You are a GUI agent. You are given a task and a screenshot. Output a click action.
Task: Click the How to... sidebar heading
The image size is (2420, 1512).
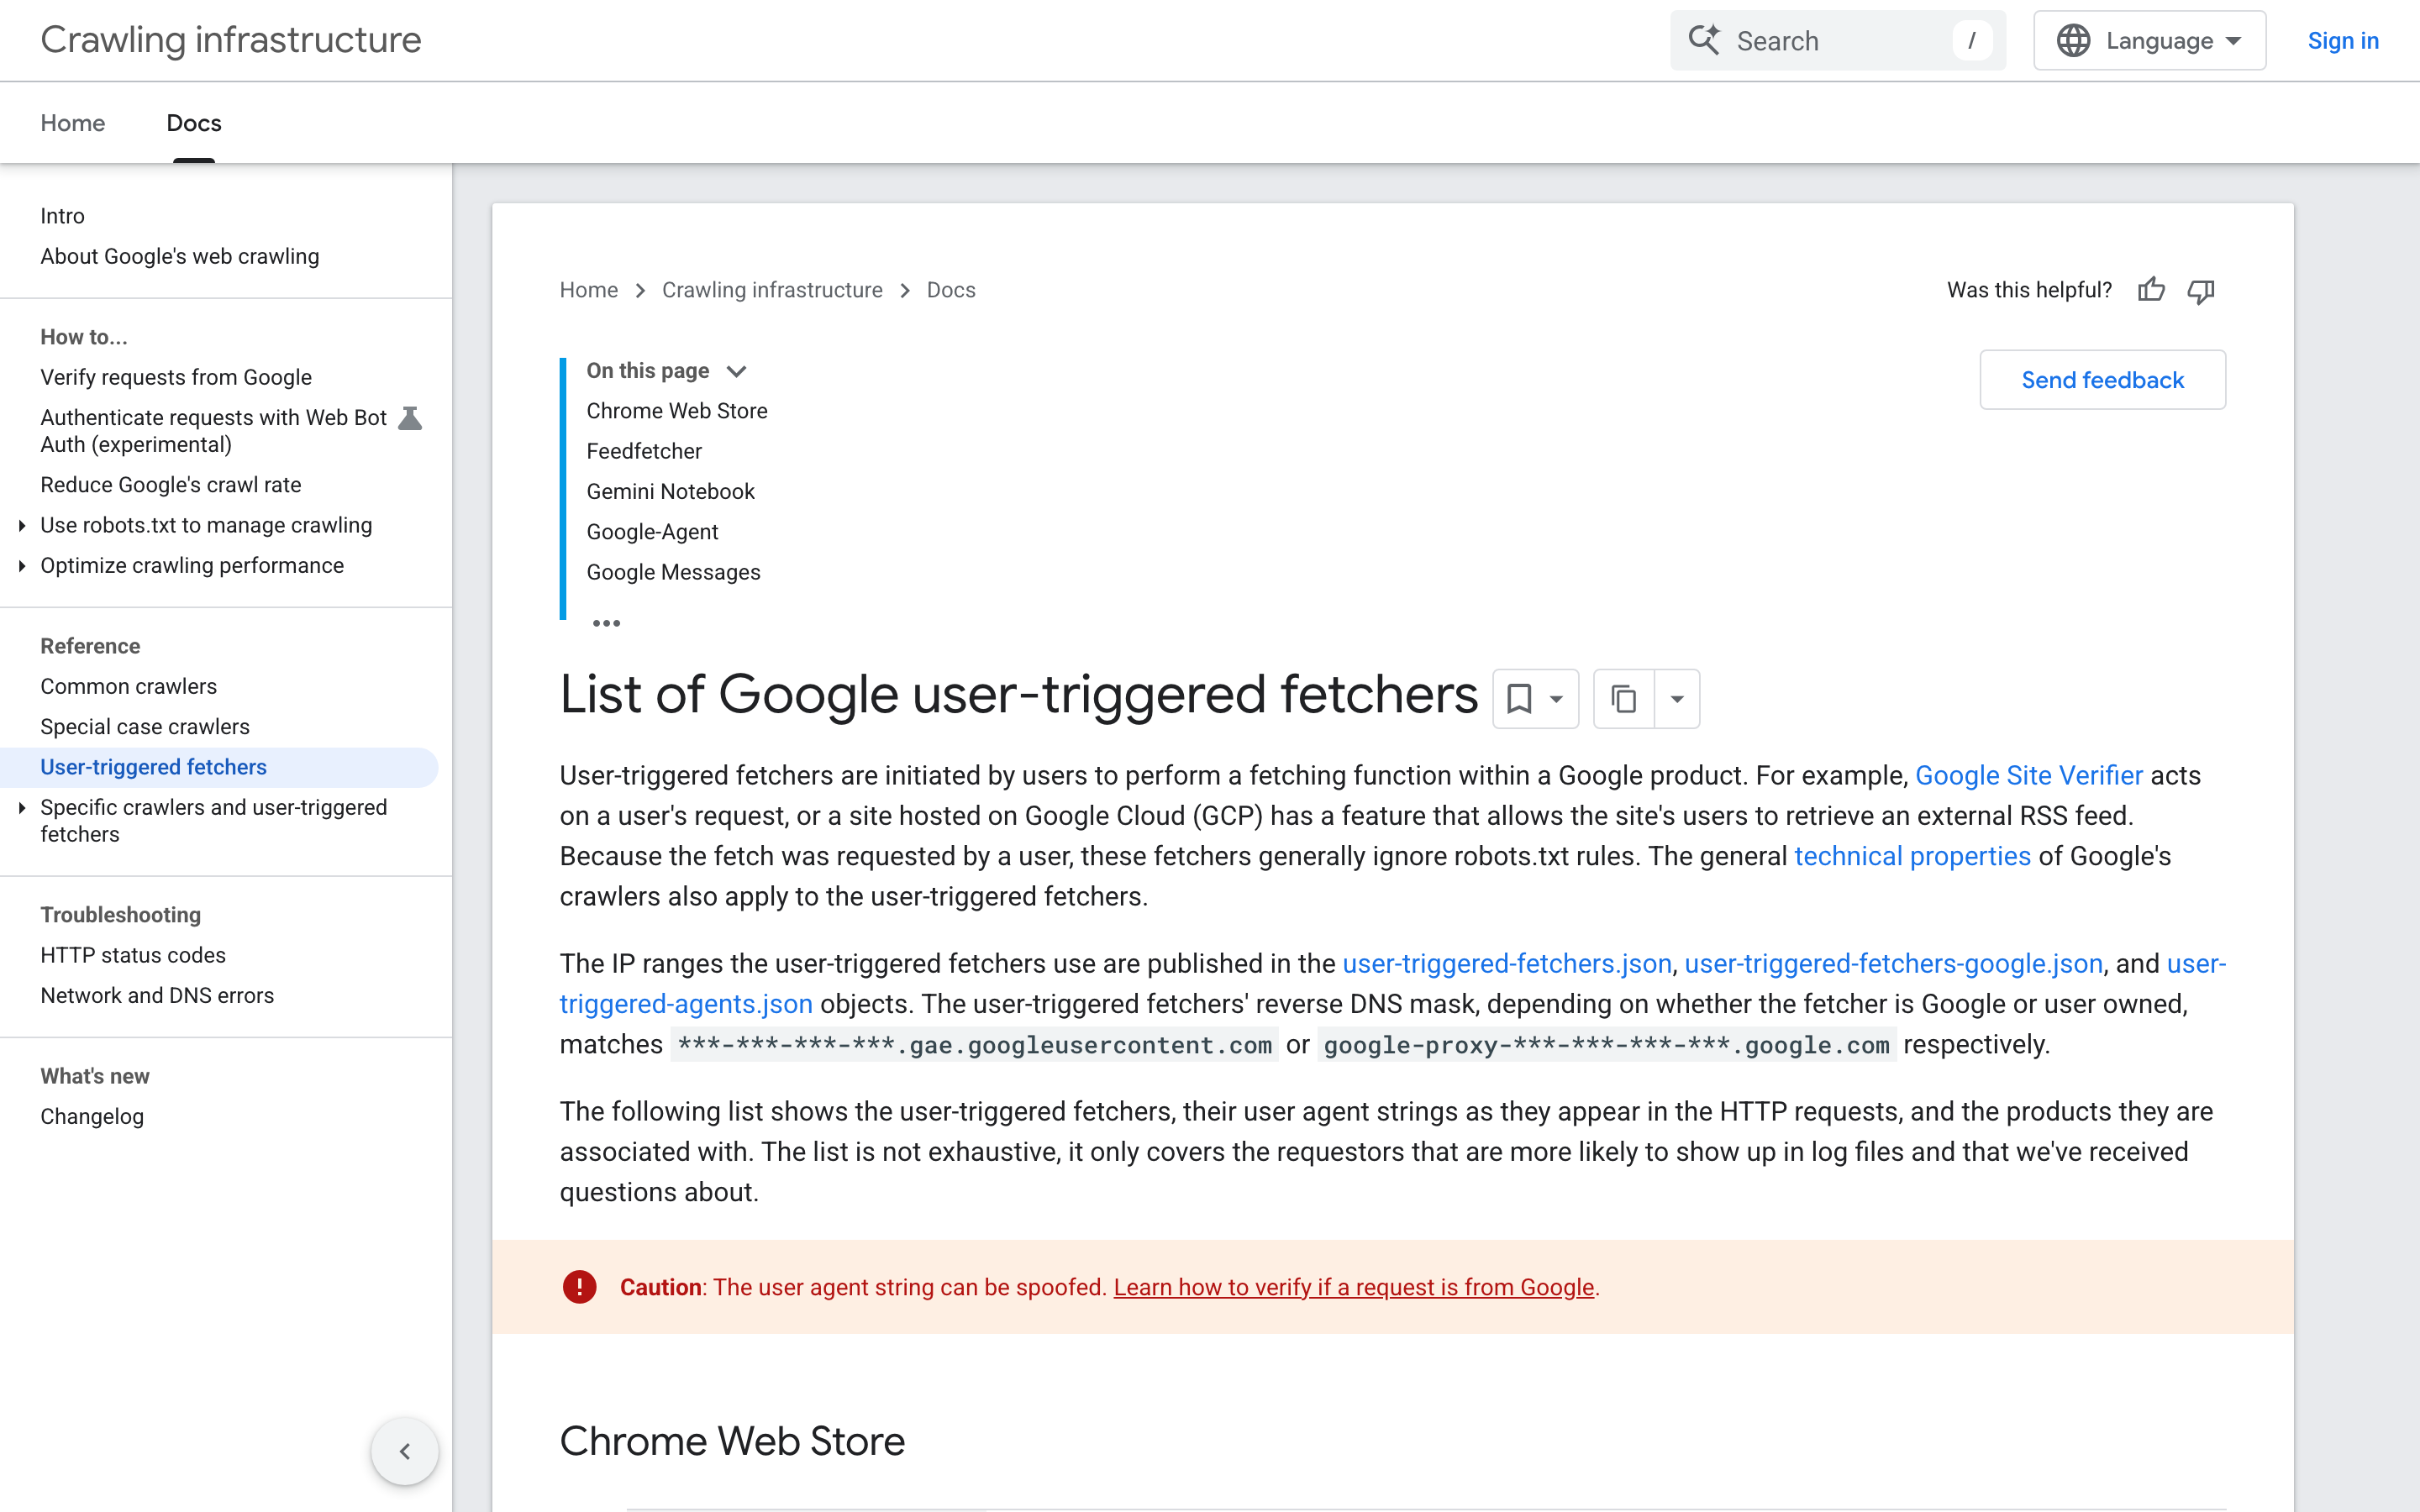pos(84,337)
